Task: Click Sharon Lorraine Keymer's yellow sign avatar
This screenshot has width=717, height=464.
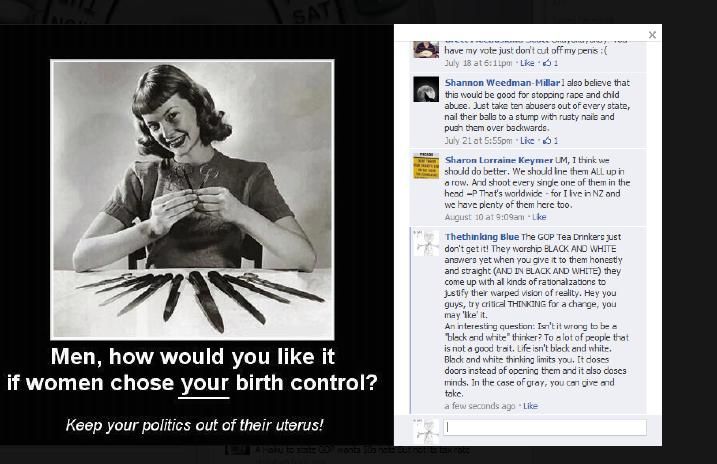Action: (426, 166)
